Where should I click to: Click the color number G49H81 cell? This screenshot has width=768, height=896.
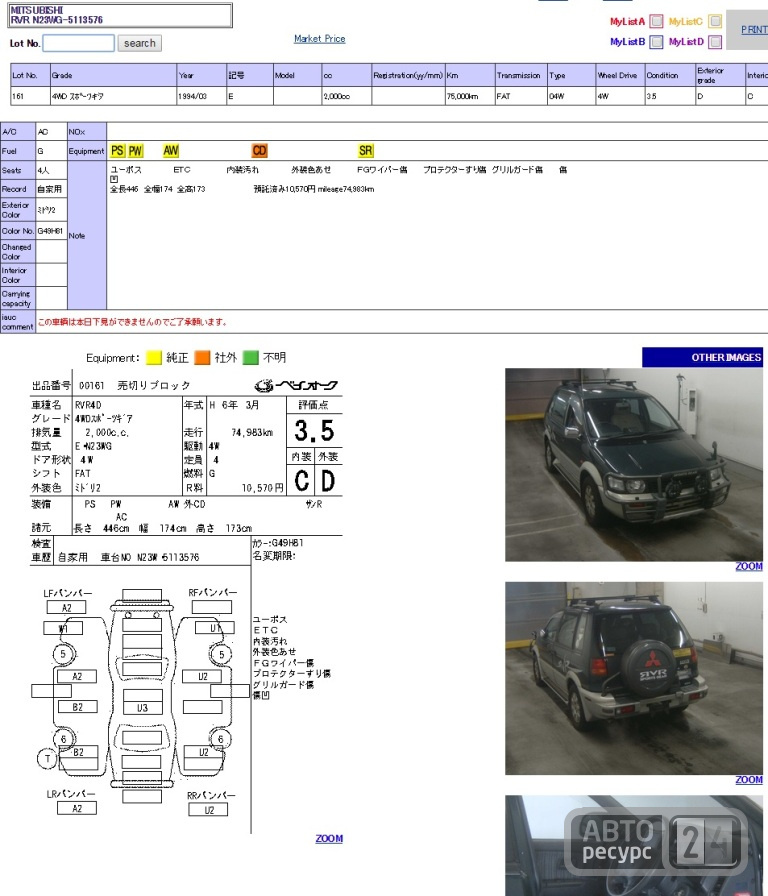pos(51,231)
